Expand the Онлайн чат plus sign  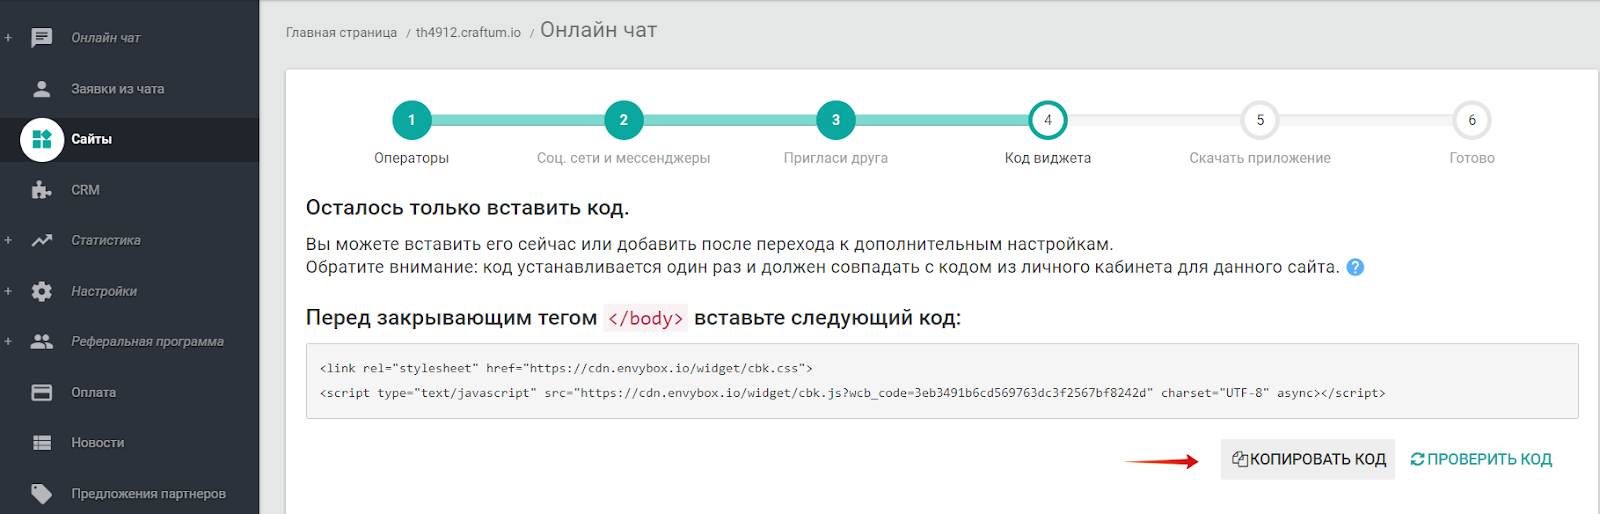8,38
